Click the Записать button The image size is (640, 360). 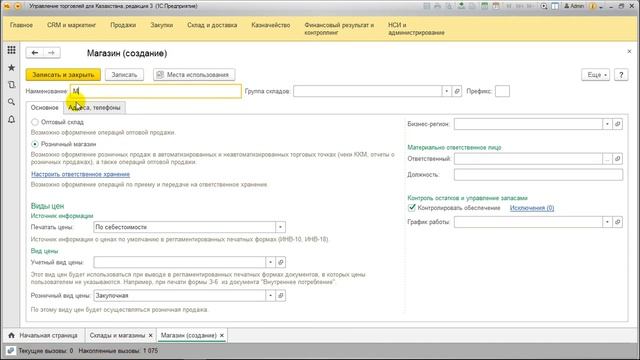tap(124, 75)
